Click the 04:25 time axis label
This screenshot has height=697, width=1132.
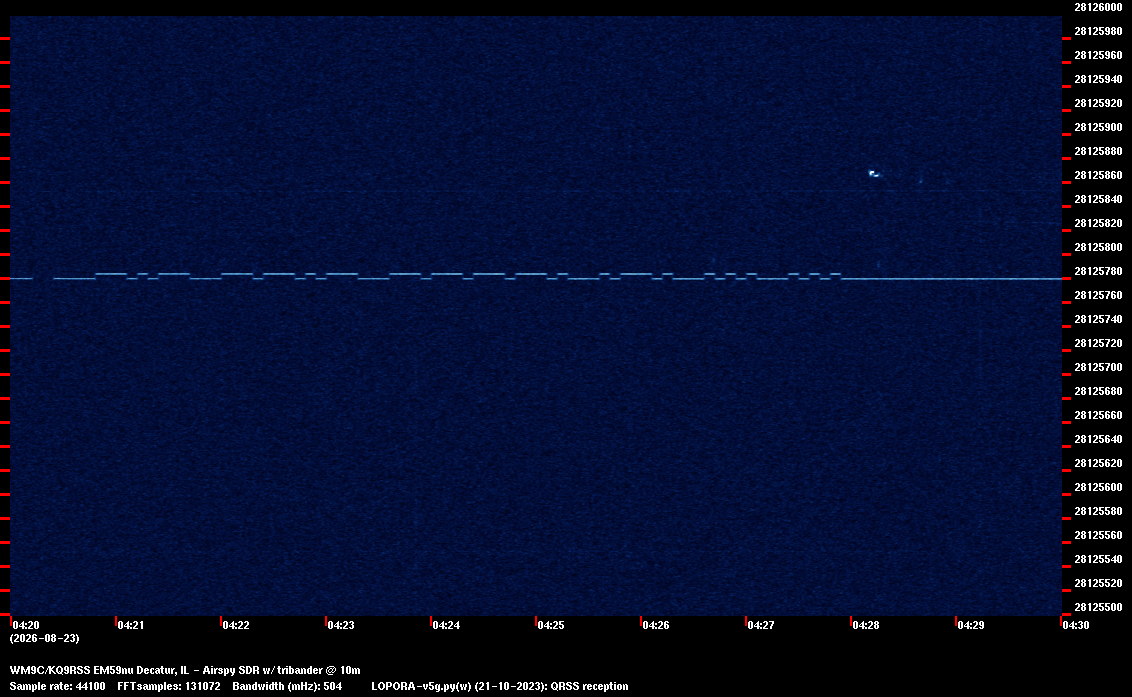pos(551,625)
